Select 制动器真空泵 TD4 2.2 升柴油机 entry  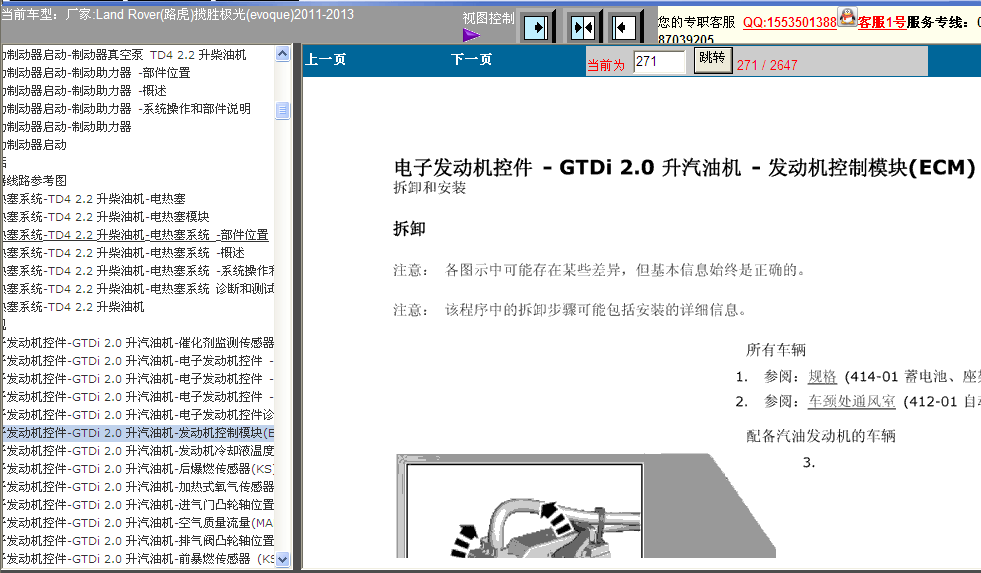[x=123, y=55]
